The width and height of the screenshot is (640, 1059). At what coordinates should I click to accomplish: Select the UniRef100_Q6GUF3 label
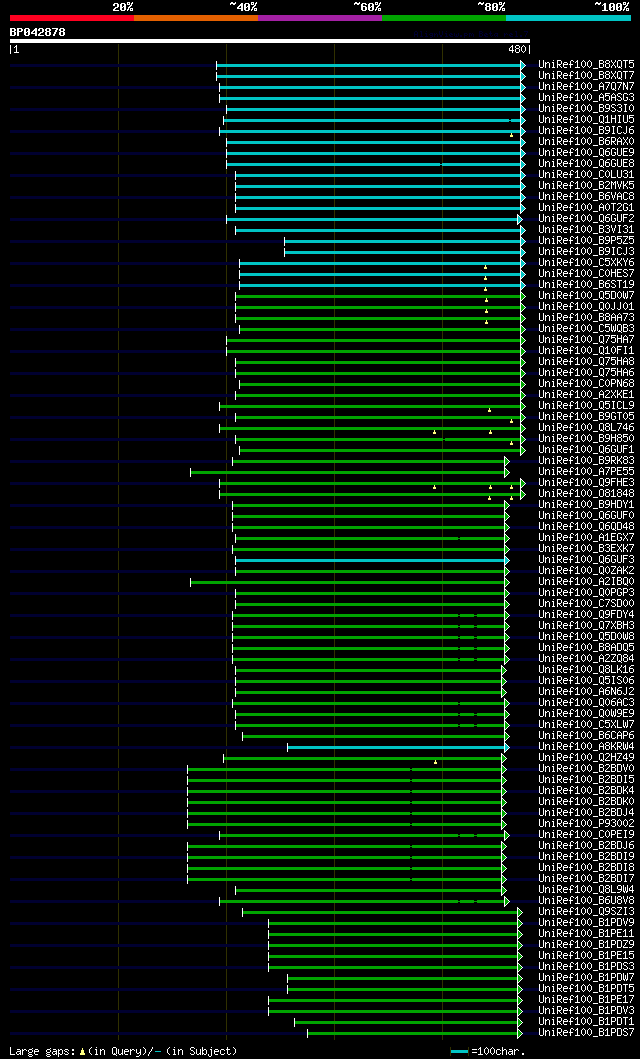(586, 561)
